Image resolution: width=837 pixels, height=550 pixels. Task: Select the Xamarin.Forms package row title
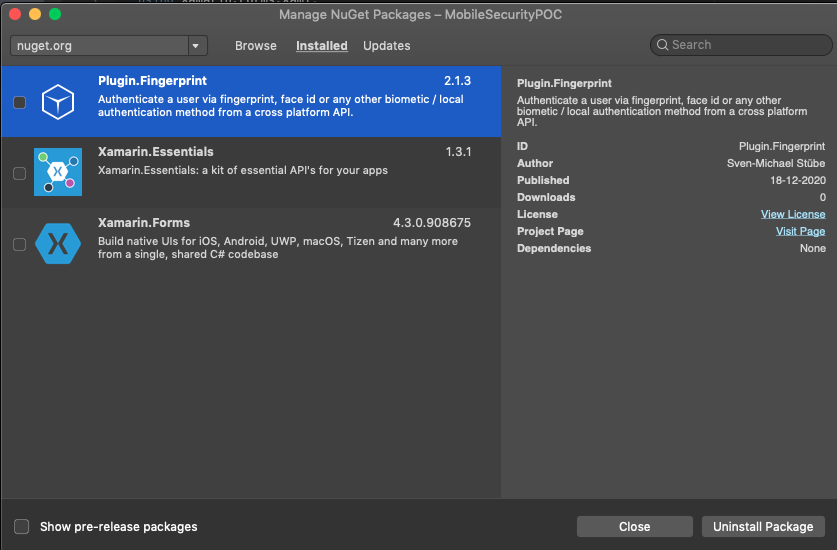[144, 223]
